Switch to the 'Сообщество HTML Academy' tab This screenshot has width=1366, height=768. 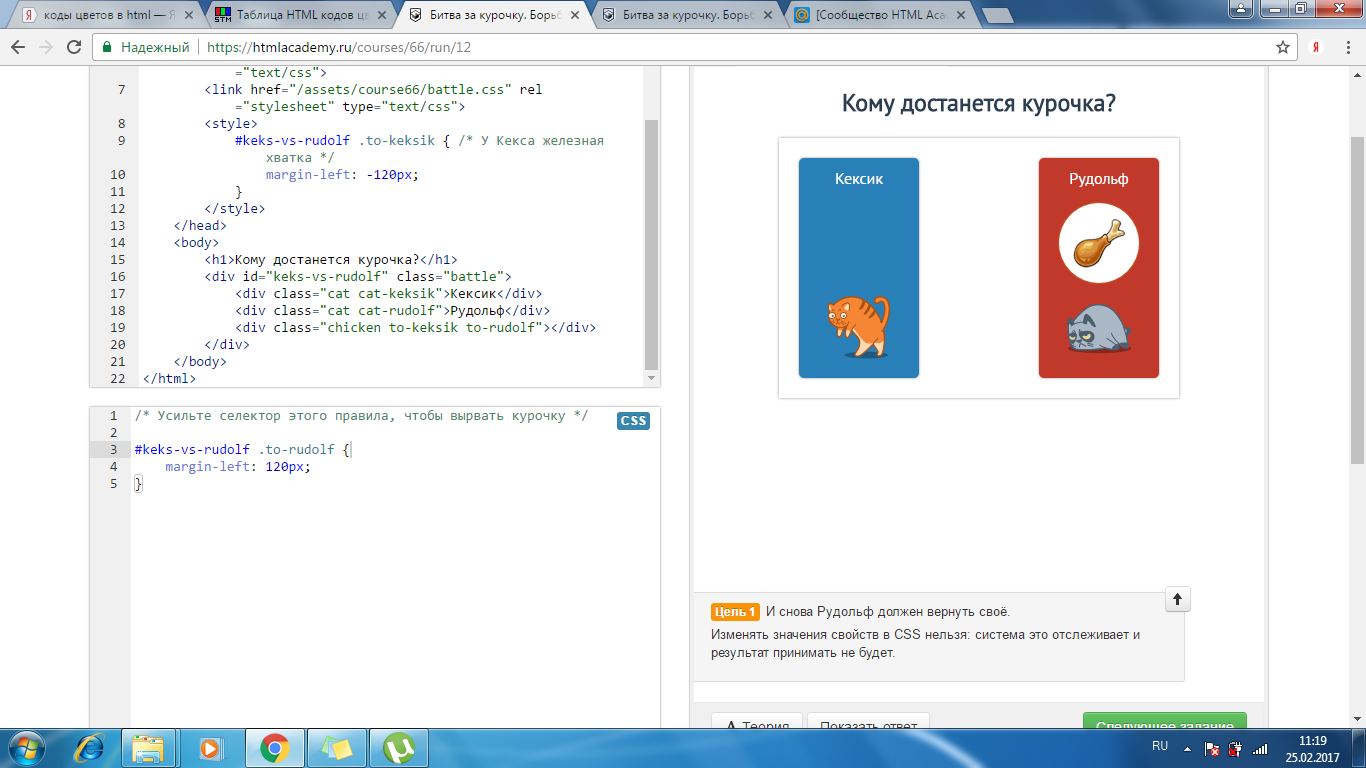pyautogui.click(x=880, y=15)
